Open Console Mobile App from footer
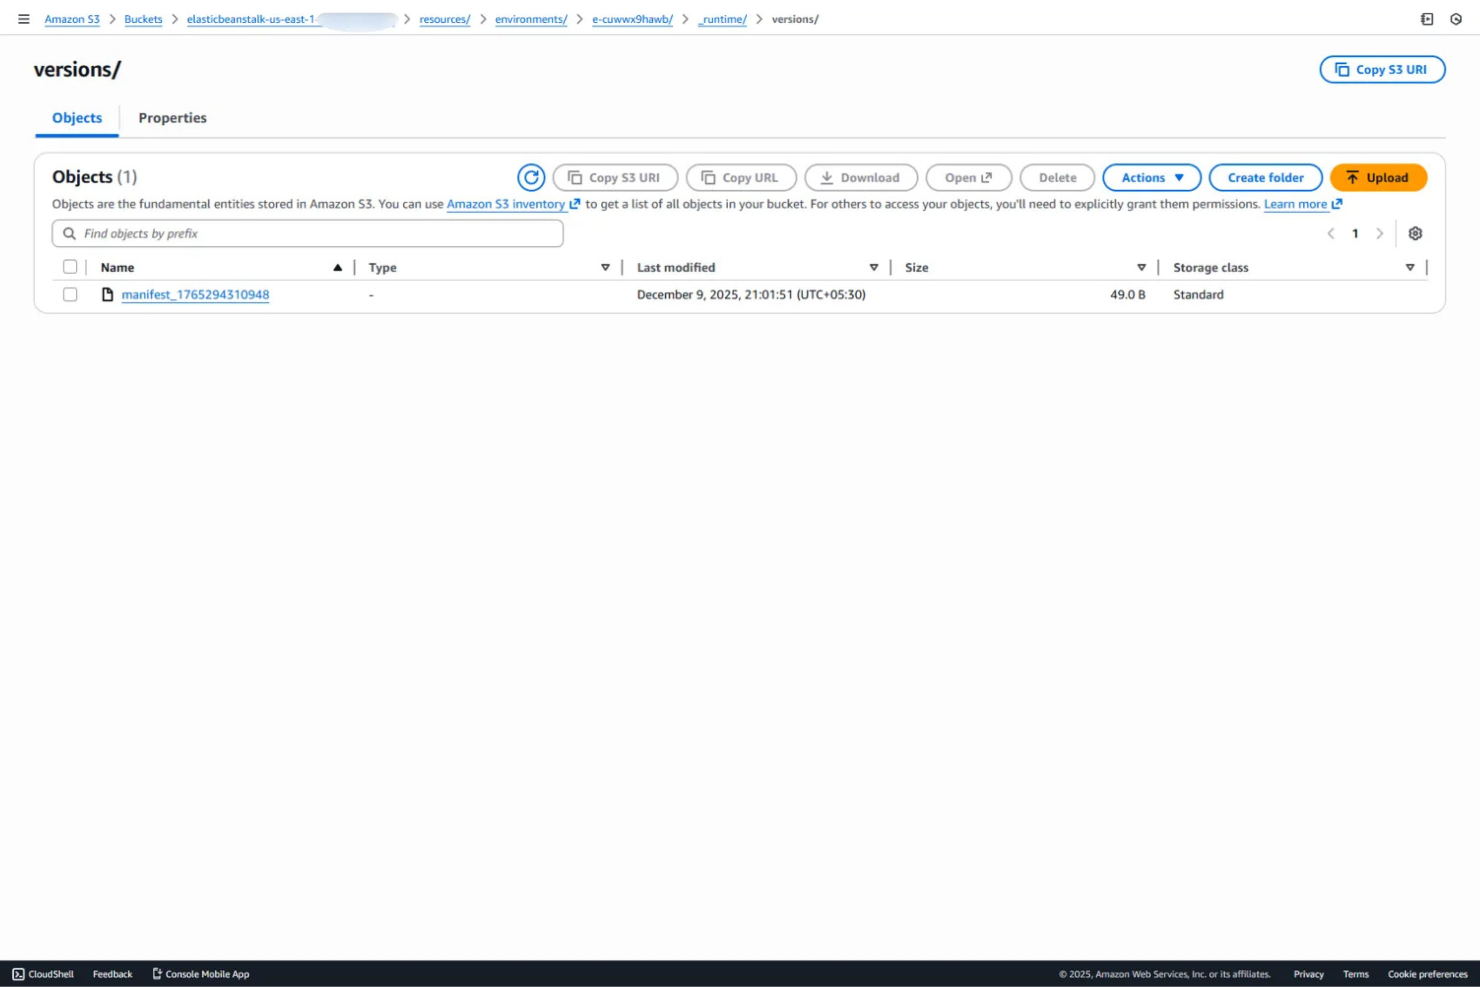This screenshot has height=987, width=1480. (200, 973)
